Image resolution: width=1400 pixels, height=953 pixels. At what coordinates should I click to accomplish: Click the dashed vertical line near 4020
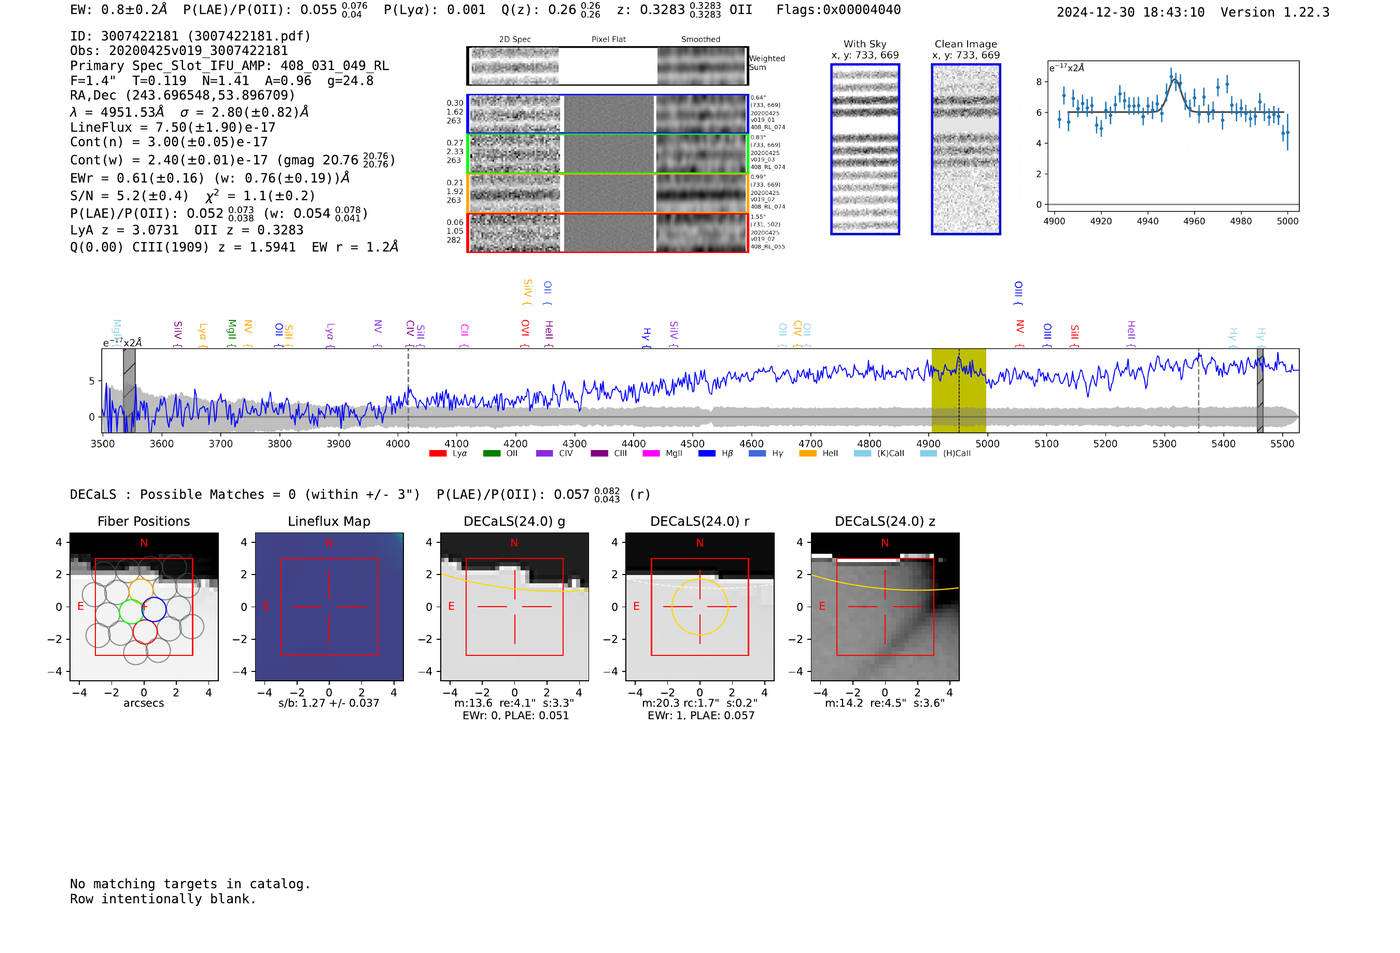coord(408,390)
